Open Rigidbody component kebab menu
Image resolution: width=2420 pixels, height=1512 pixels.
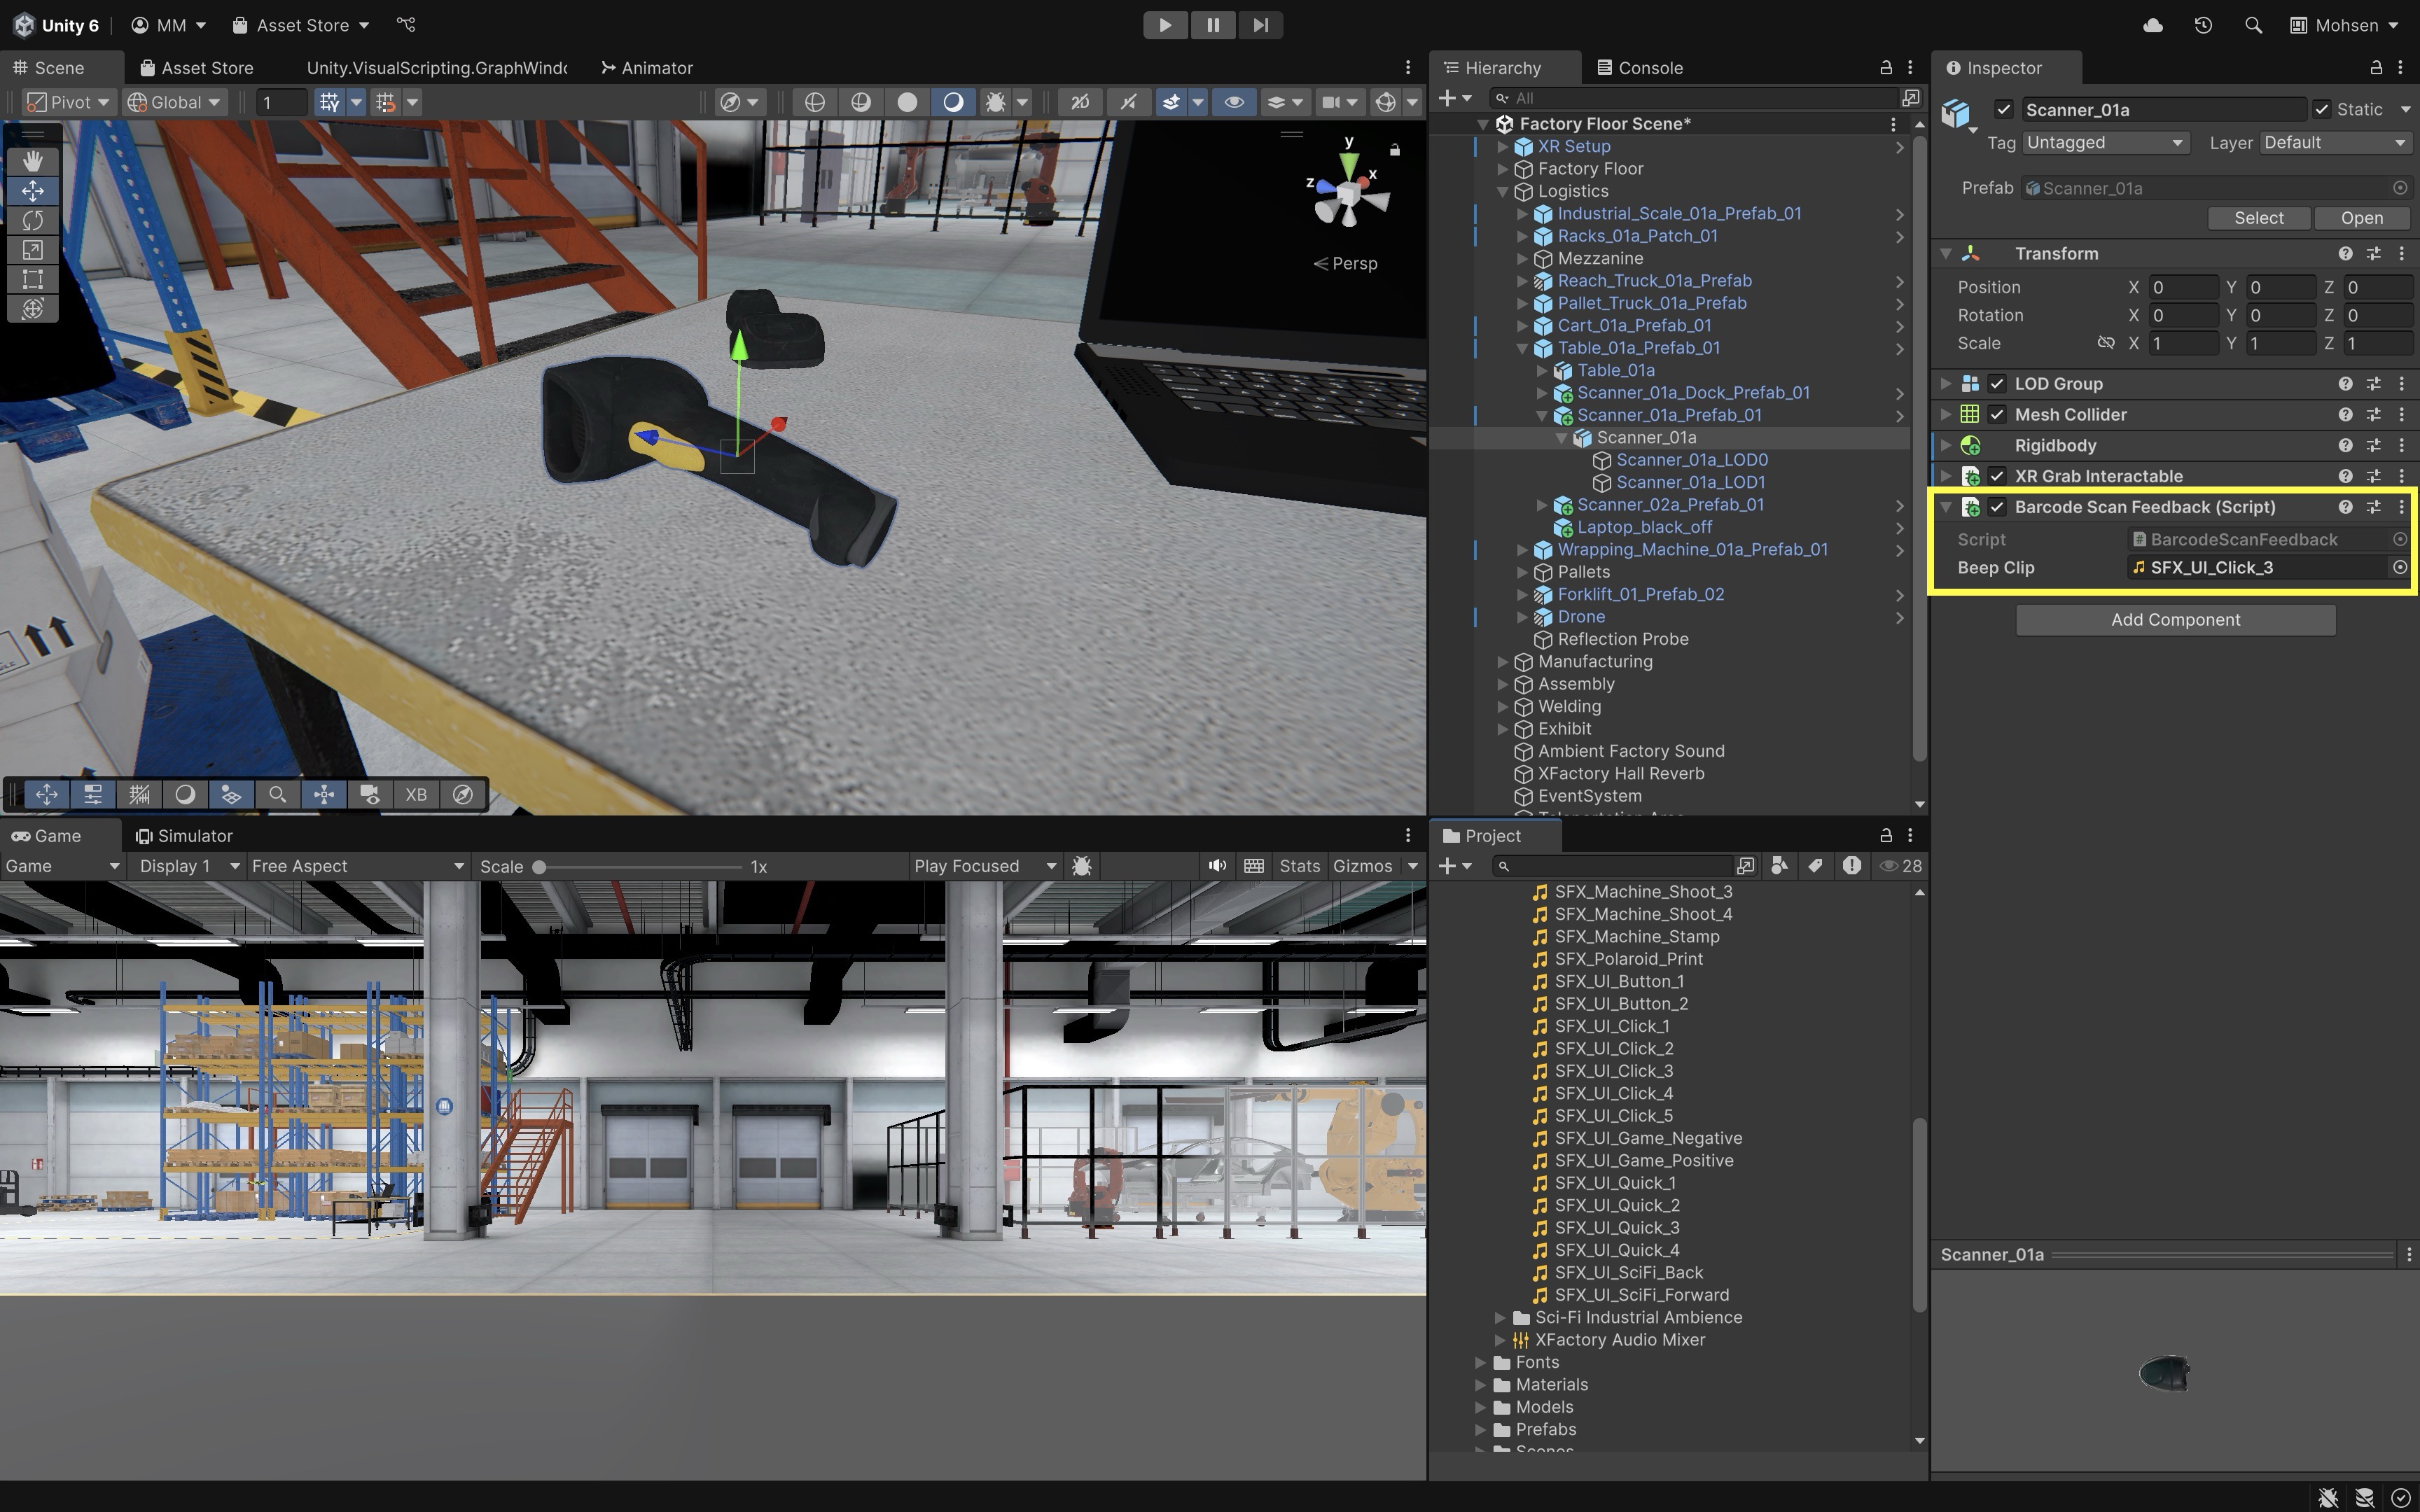[2401, 445]
